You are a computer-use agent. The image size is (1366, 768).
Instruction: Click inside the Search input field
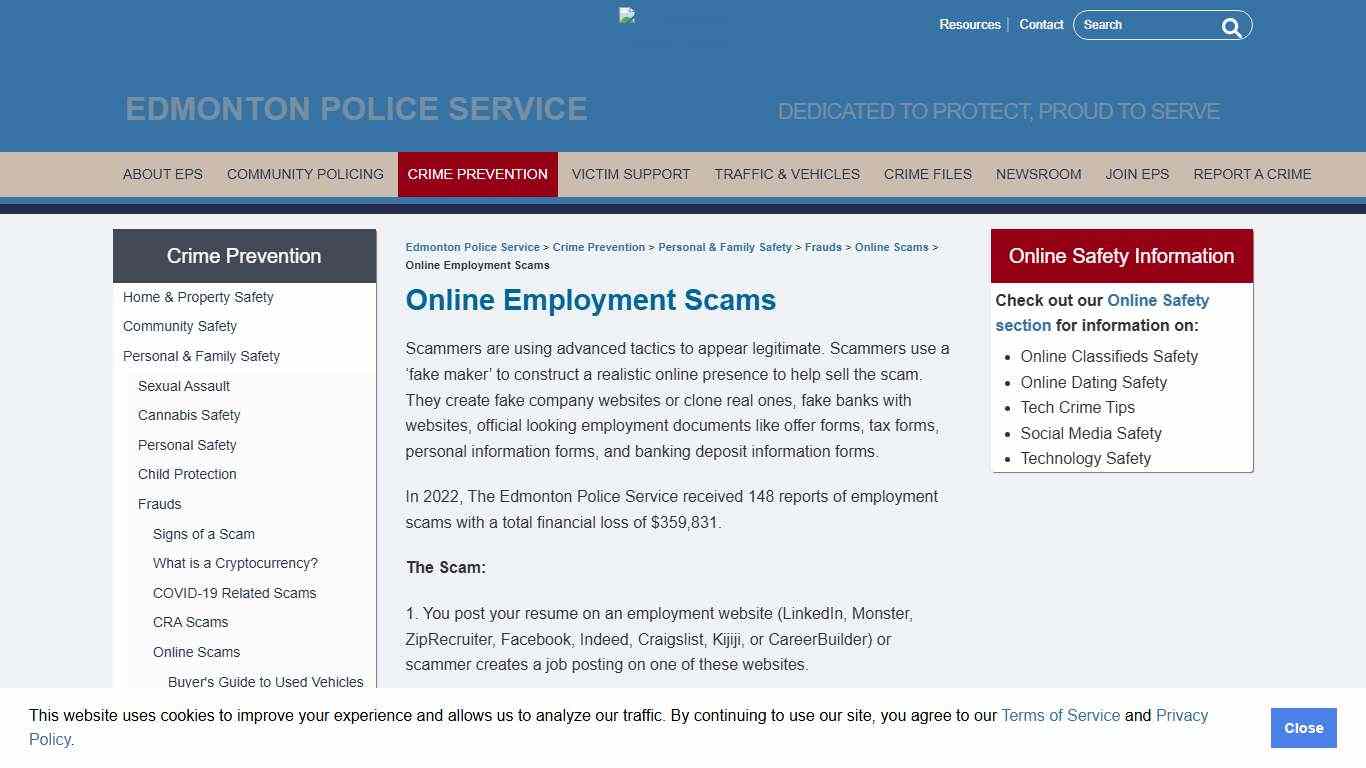point(1150,24)
